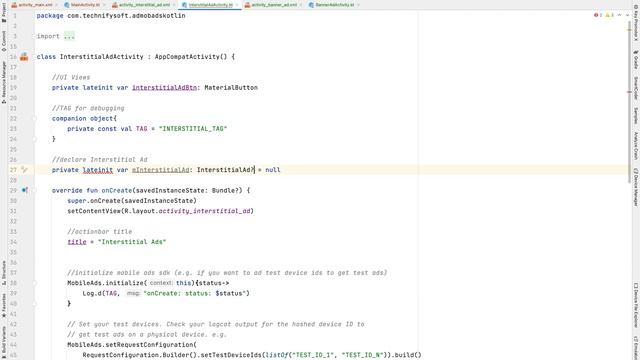Switch to BannerAdActivity.kt tab

334,5
